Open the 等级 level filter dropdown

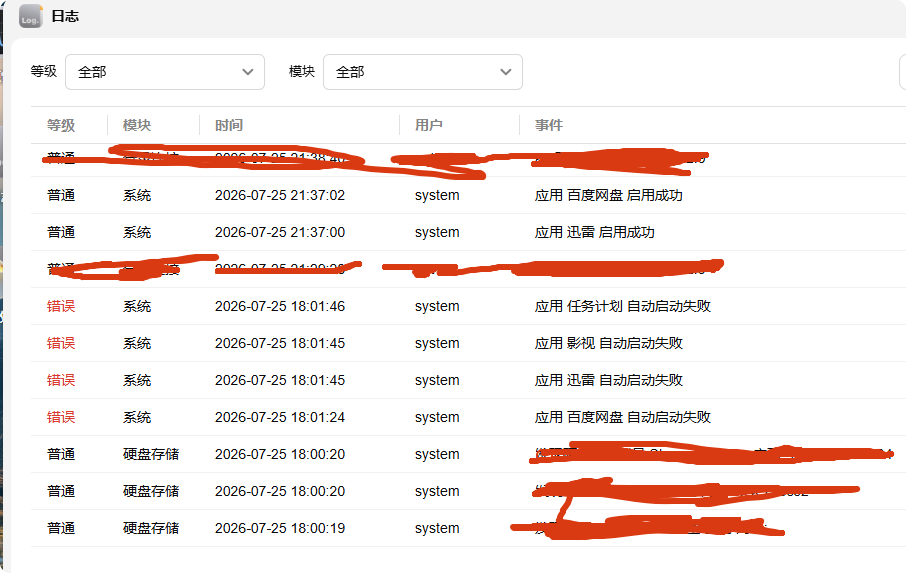(x=165, y=72)
